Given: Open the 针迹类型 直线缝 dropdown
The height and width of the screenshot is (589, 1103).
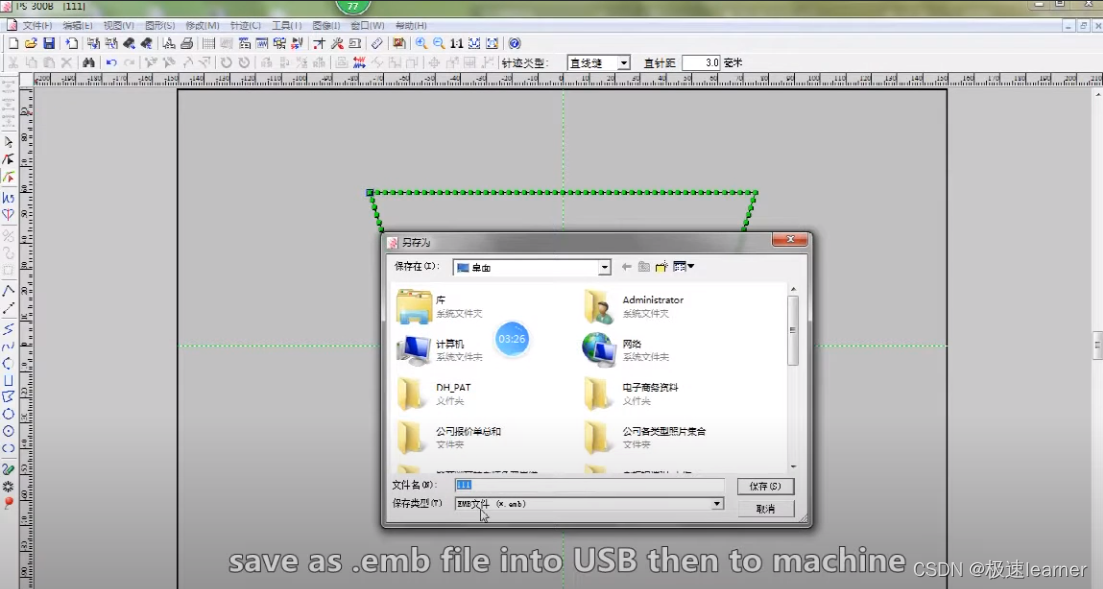Looking at the screenshot, I should [623, 63].
